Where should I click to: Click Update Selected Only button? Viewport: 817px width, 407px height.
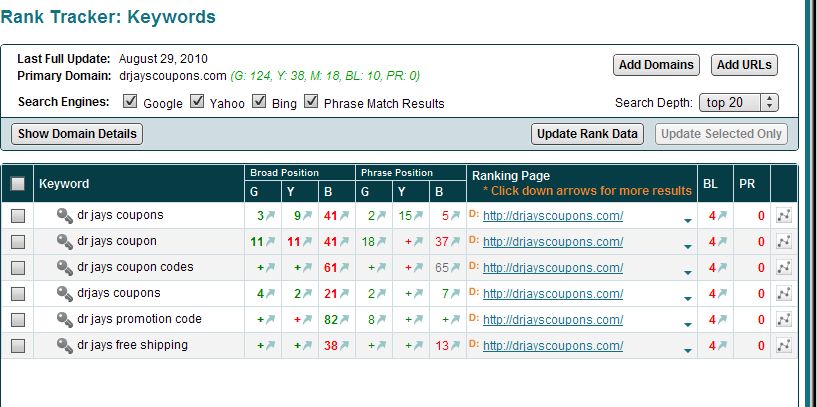(x=721, y=134)
